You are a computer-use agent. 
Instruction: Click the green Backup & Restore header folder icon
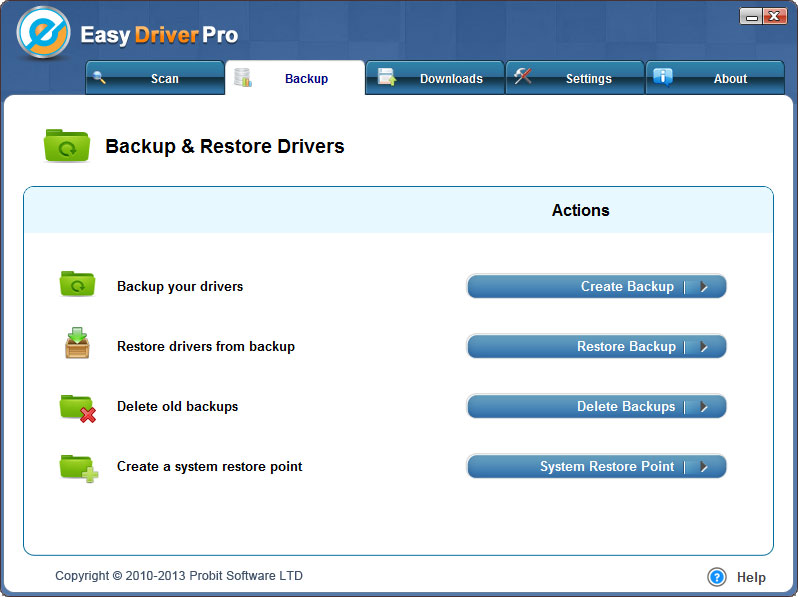point(66,146)
